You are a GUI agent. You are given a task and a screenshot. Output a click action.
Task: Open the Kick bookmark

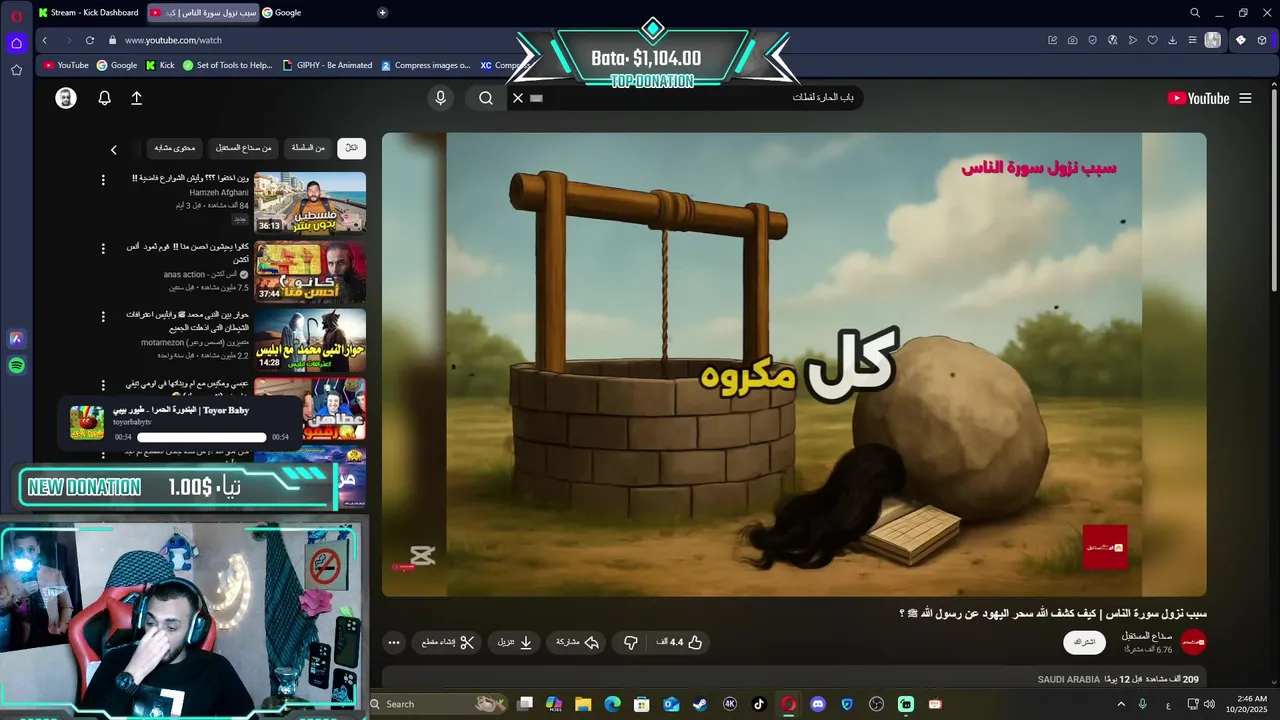(x=160, y=65)
